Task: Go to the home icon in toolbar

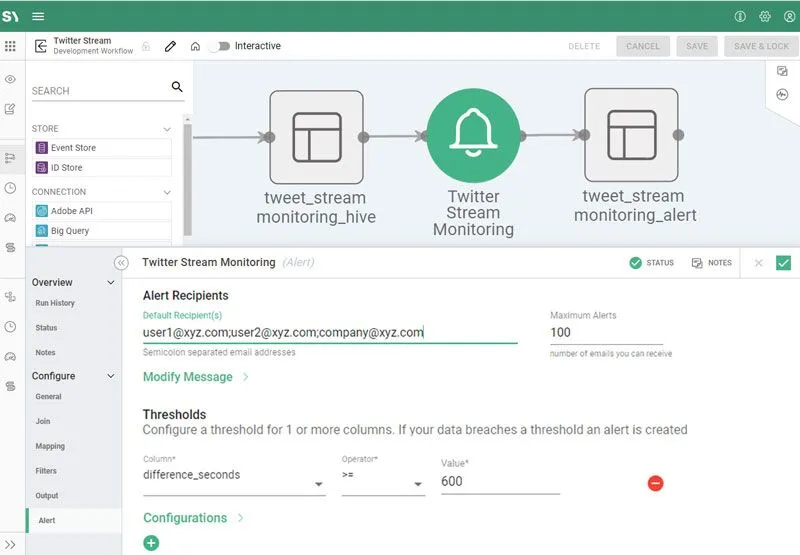Action: pos(195,46)
